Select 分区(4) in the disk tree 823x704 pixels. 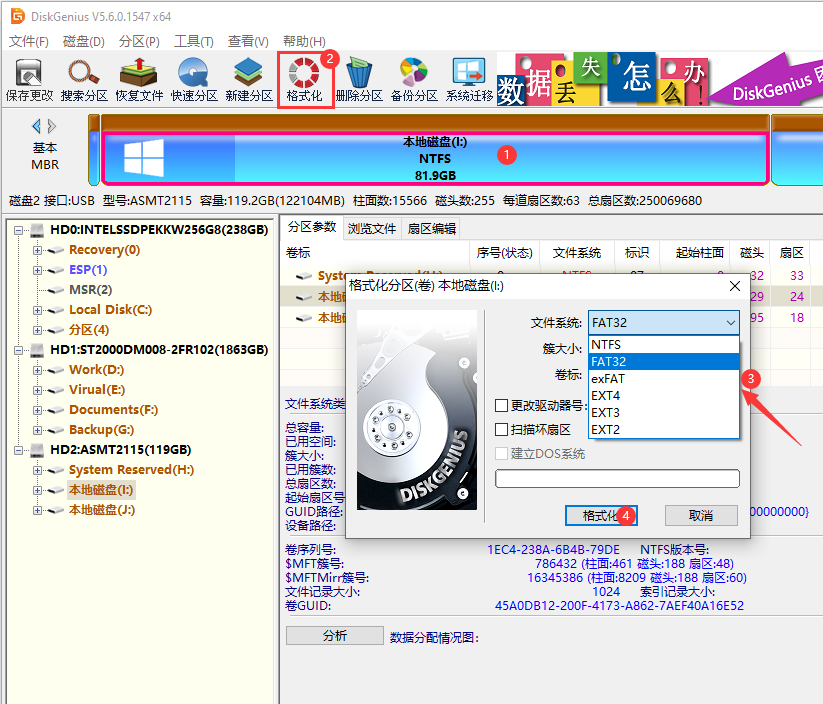89,330
